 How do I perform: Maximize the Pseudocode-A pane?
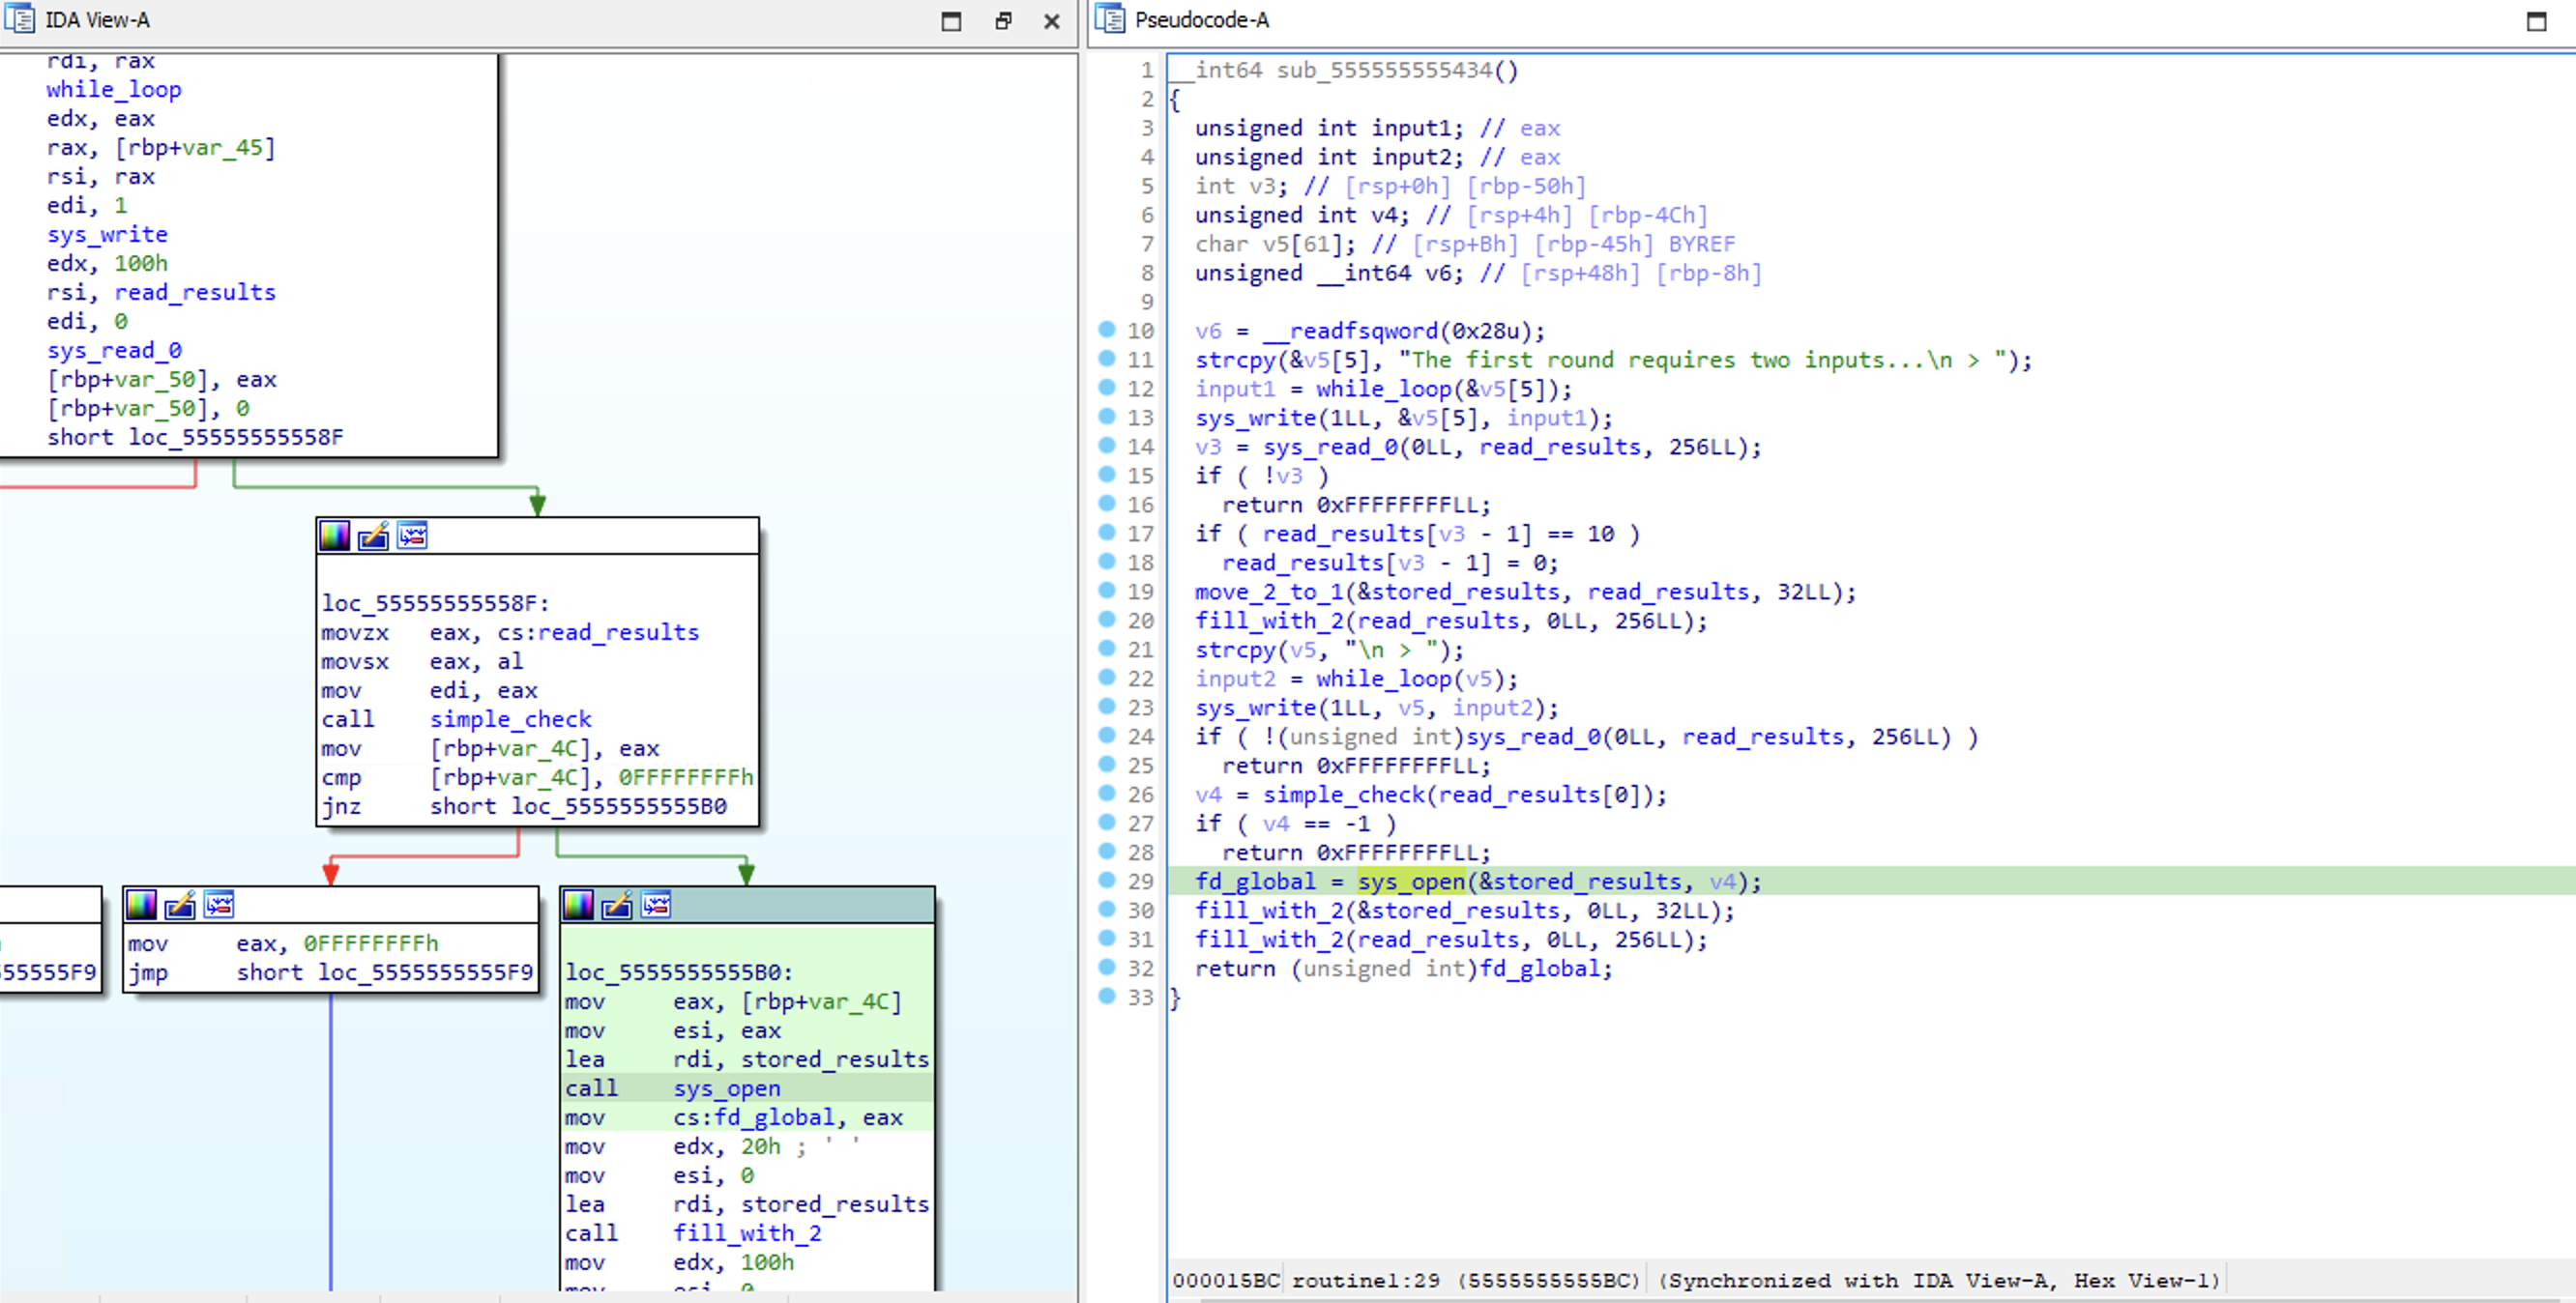tap(2536, 21)
